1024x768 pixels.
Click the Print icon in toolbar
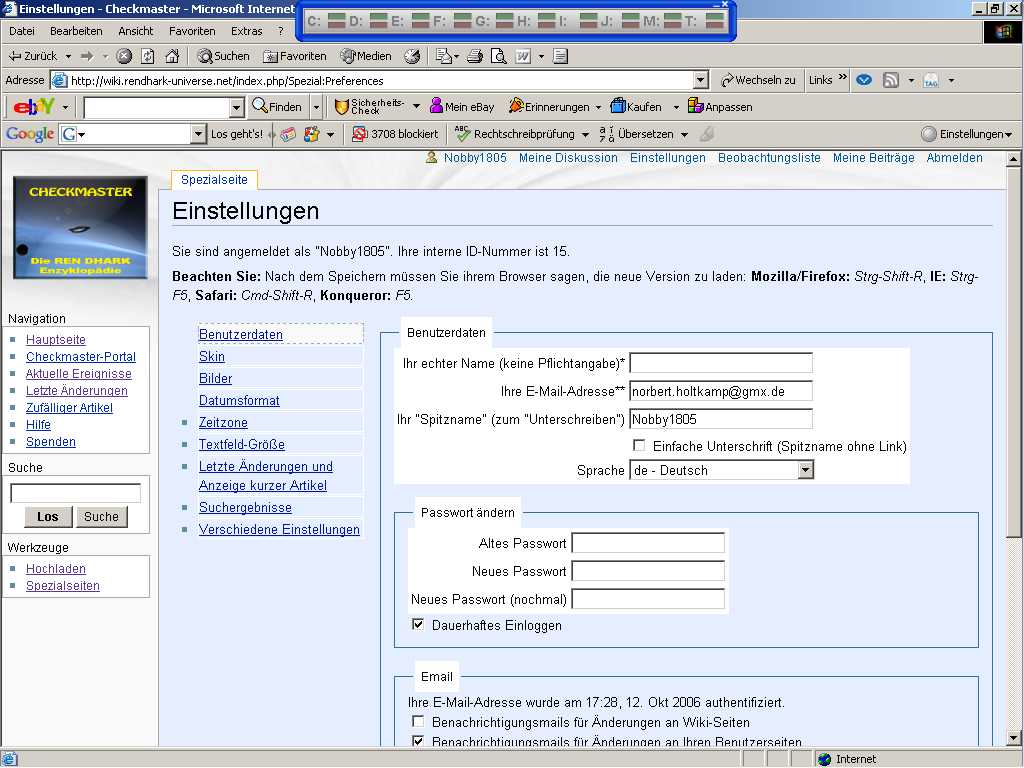pos(475,56)
